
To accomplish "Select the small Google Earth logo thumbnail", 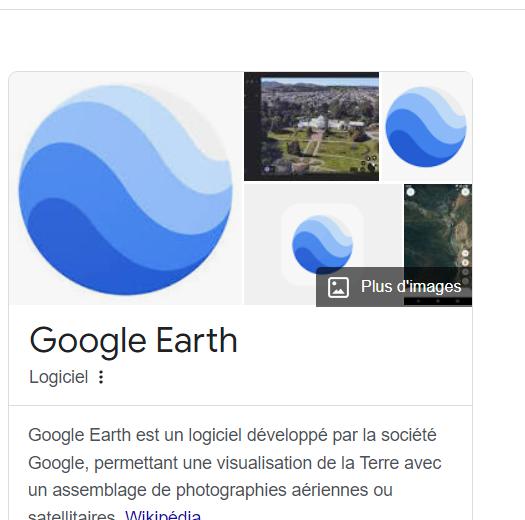I will (x=426, y=126).
